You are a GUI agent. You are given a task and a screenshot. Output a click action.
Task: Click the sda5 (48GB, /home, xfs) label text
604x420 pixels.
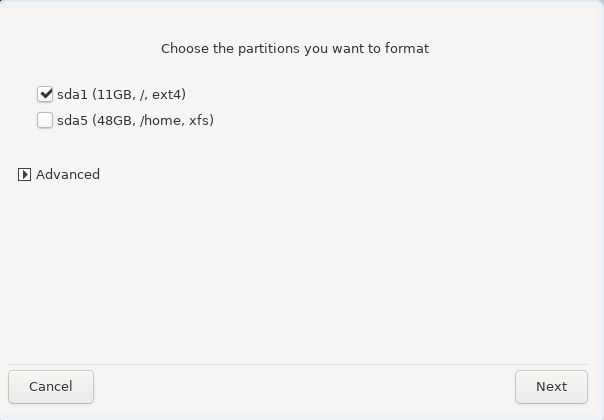[x=135, y=120]
